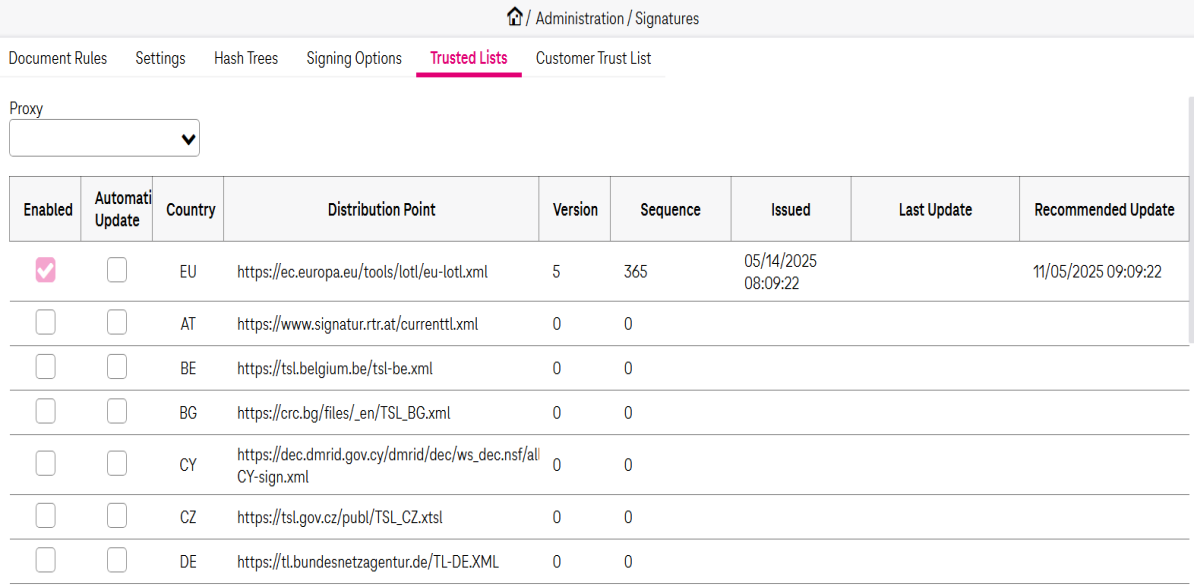Image resolution: width=1194 pixels, height=585 pixels.
Task: Click the vertical scrollbar on the right
Action: (x=1190, y=220)
